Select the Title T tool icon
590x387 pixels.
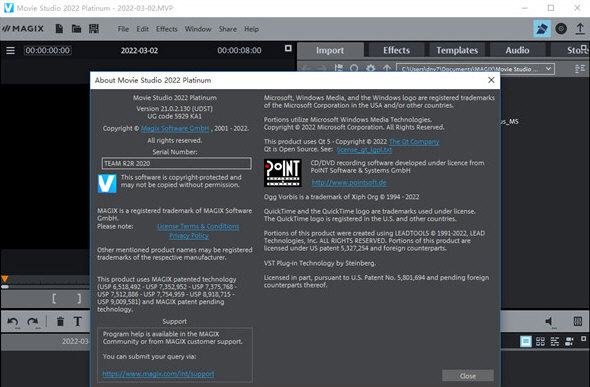pyautogui.click(x=78, y=322)
